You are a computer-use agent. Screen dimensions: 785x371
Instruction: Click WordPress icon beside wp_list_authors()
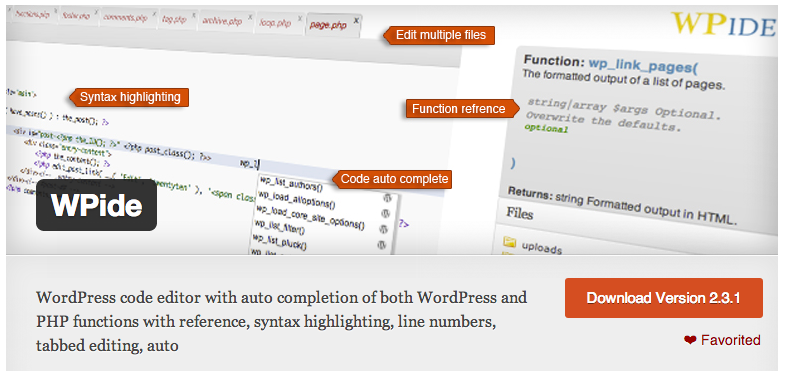click(387, 197)
